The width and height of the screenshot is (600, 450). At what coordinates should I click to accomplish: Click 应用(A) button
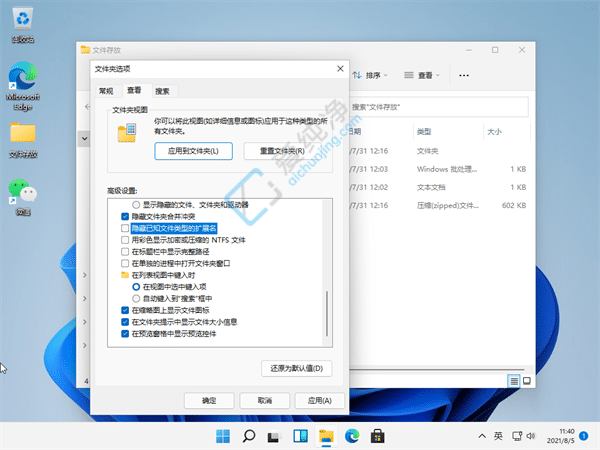click(x=320, y=401)
